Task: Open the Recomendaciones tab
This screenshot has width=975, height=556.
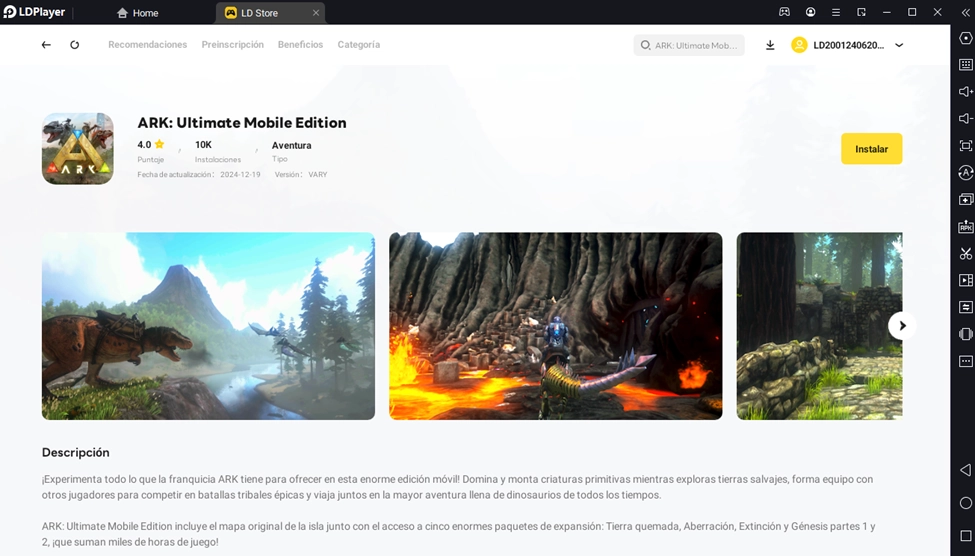Action: point(147,45)
